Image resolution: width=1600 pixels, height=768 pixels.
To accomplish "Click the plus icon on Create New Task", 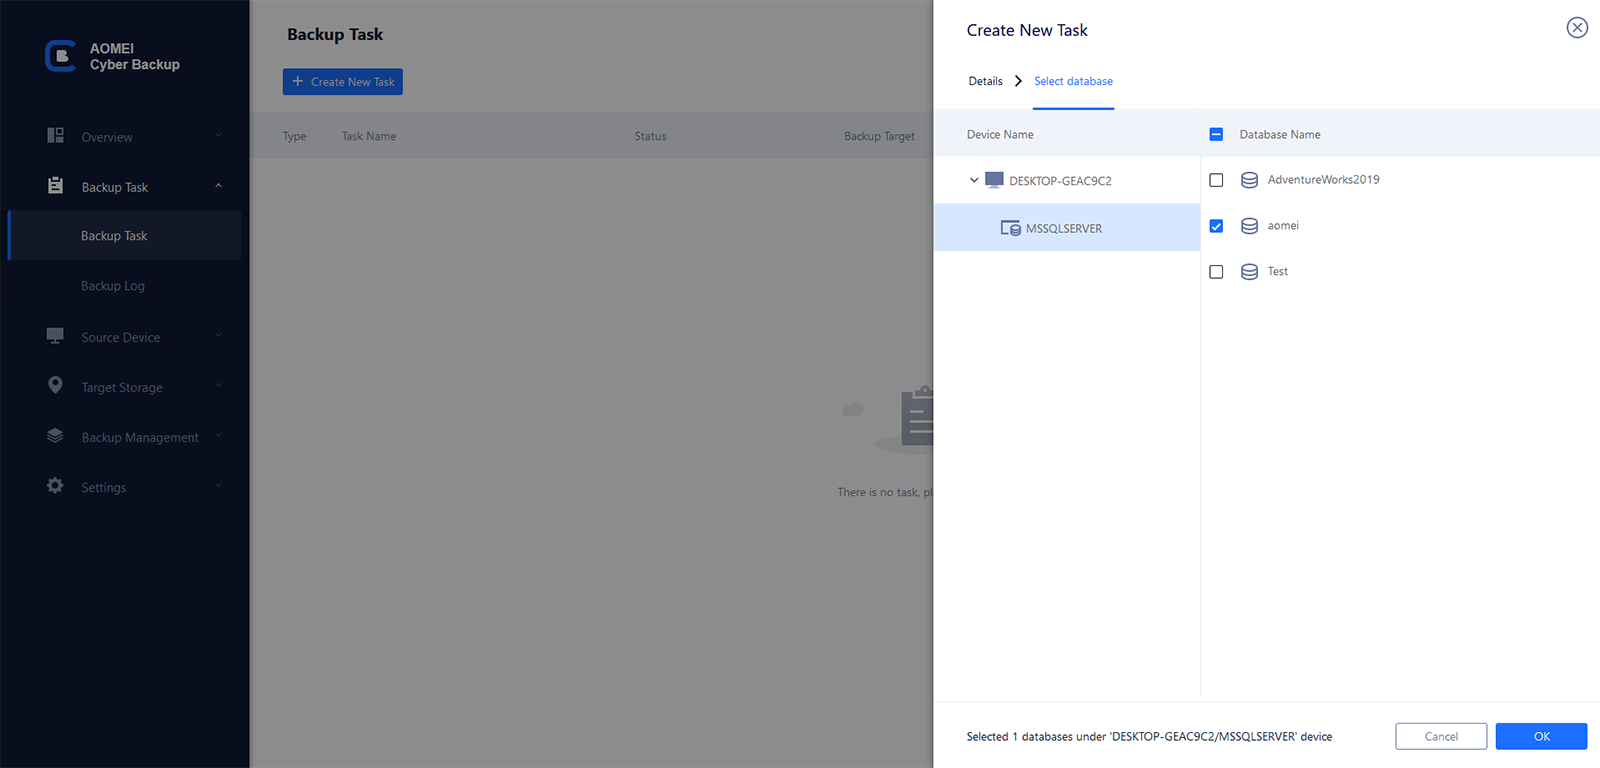I will [x=298, y=81].
